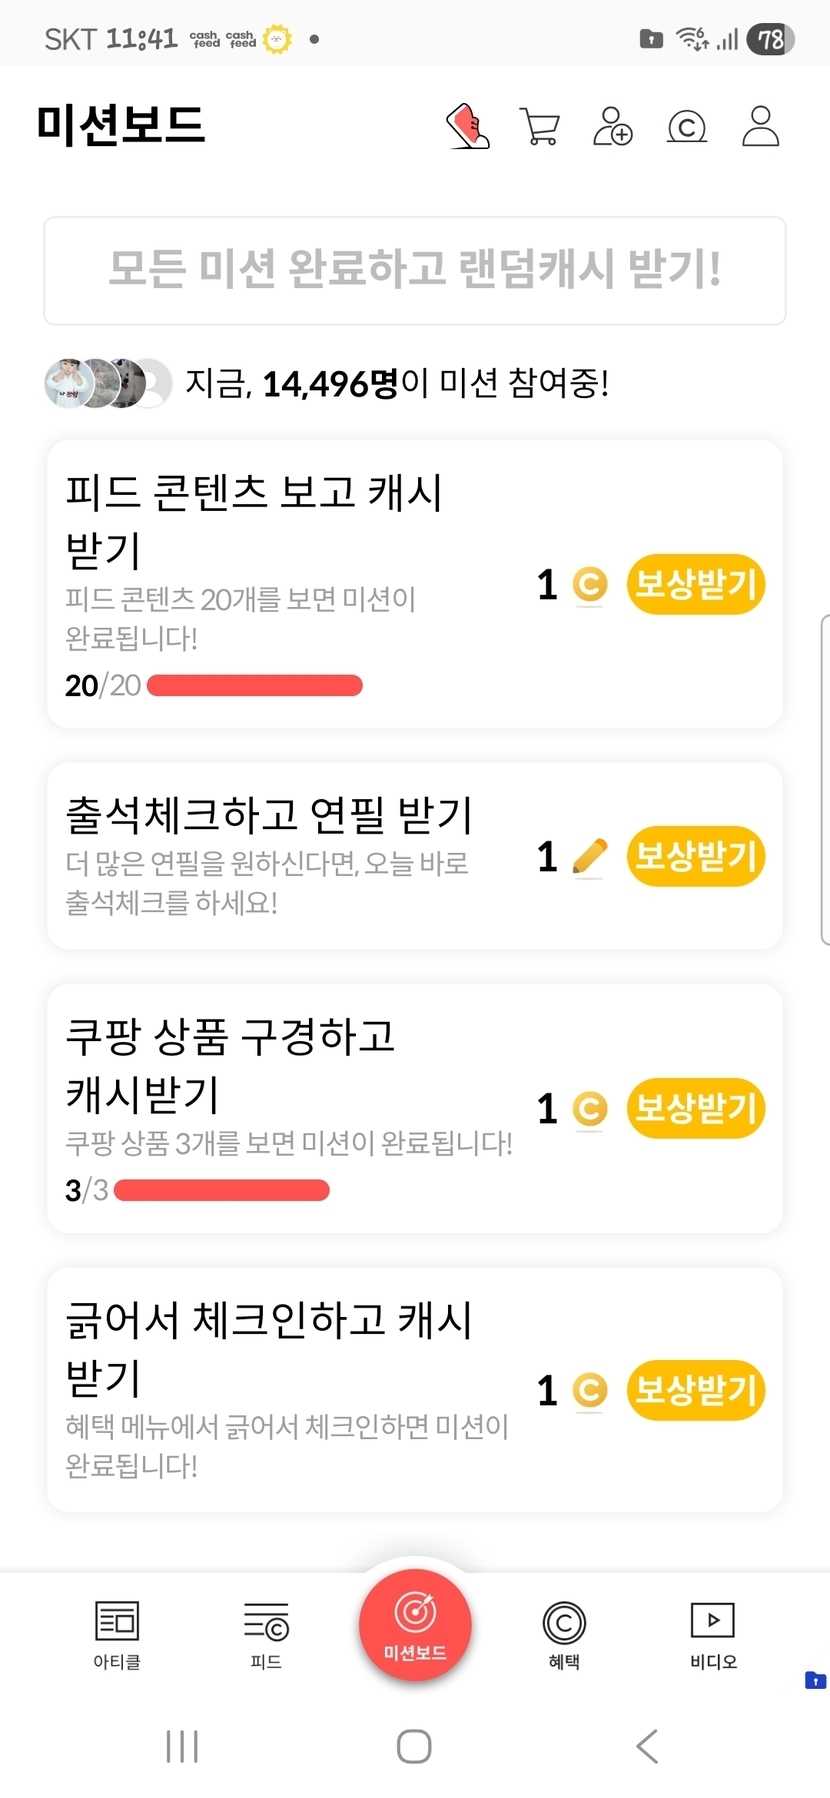
Task: Claim pencil reward for attendance check
Action: 696,857
